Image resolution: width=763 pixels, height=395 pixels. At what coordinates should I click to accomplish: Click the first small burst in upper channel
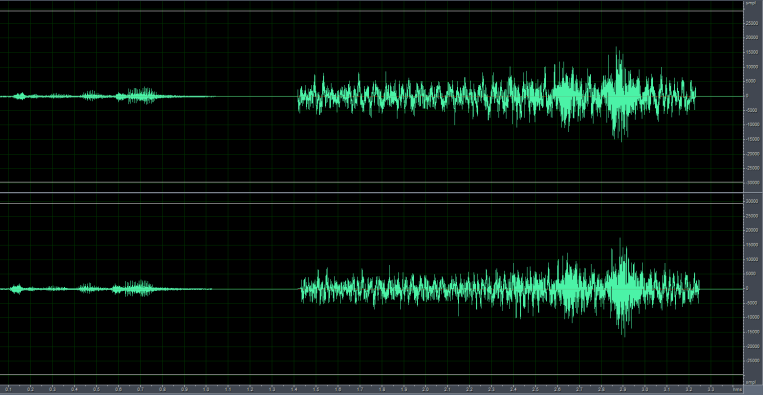tap(20, 96)
